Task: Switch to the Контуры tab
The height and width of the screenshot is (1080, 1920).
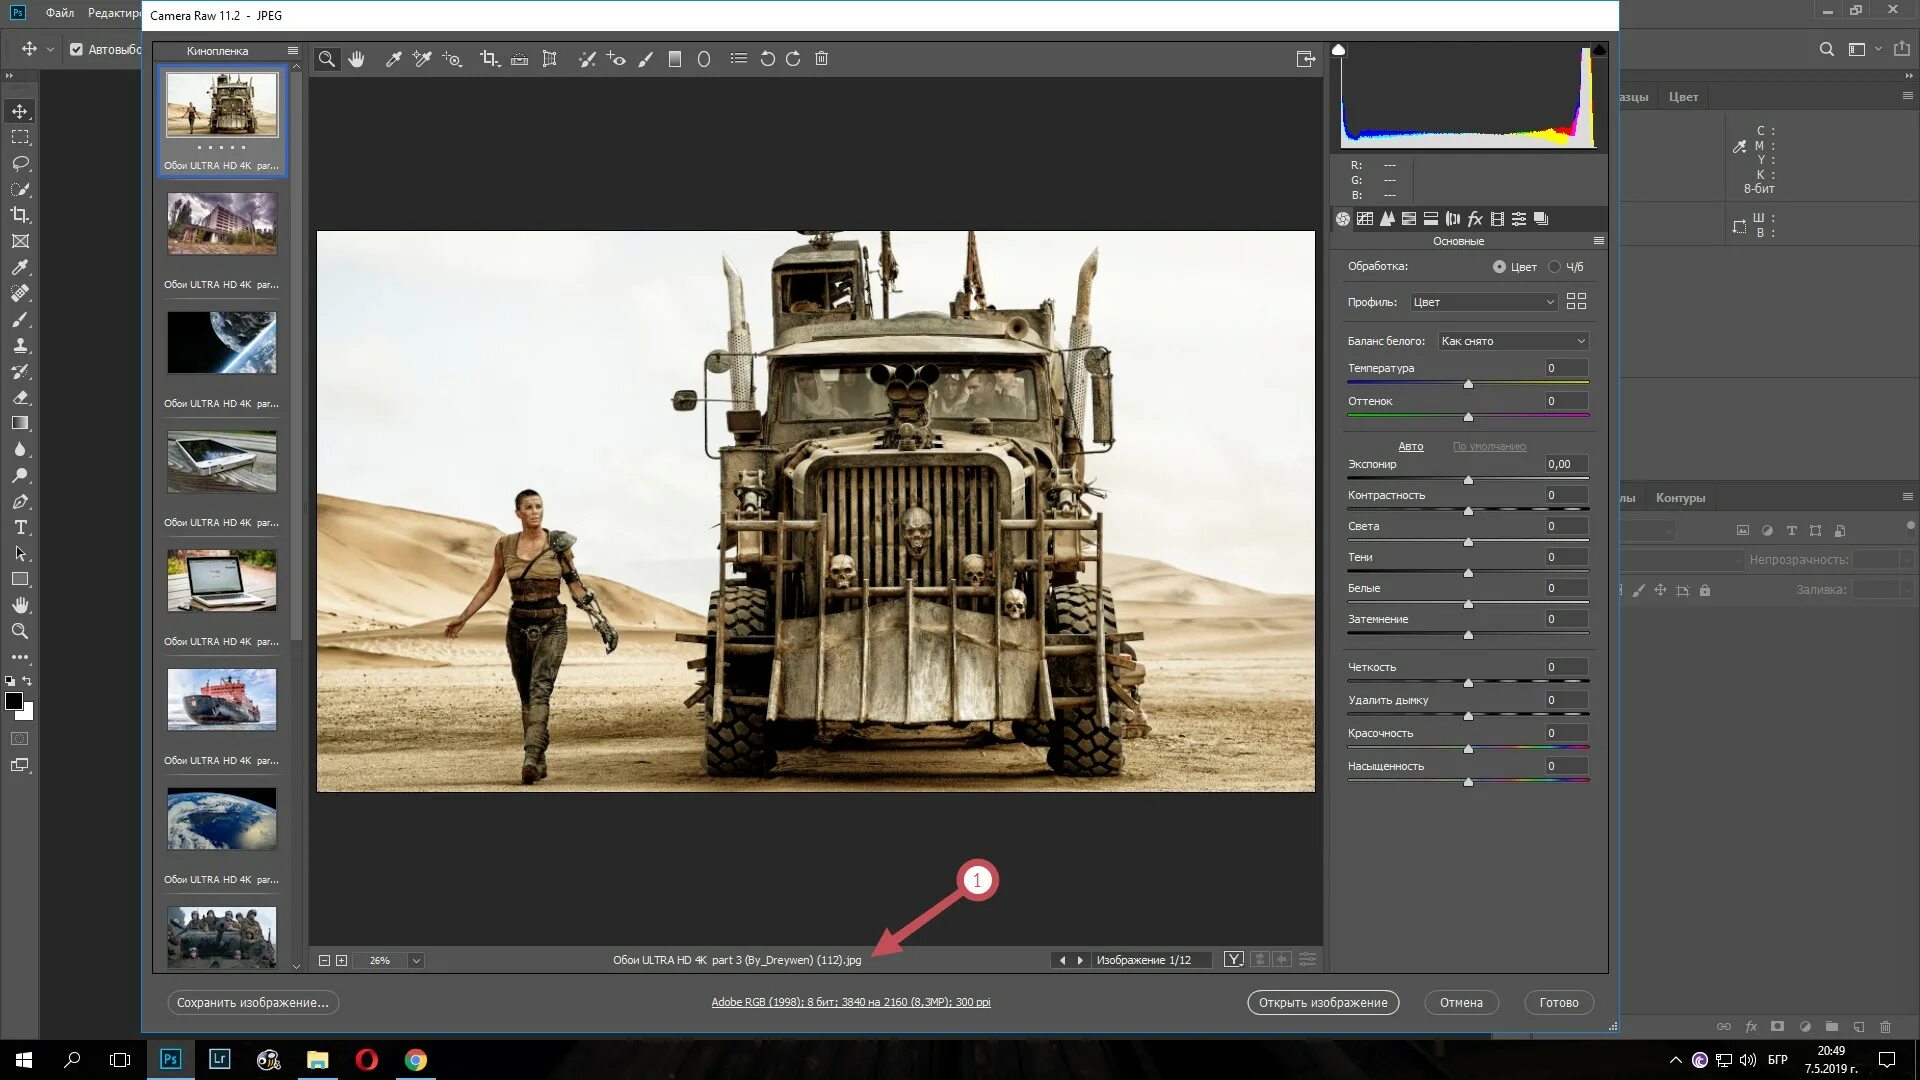Action: [x=1680, y=498]
